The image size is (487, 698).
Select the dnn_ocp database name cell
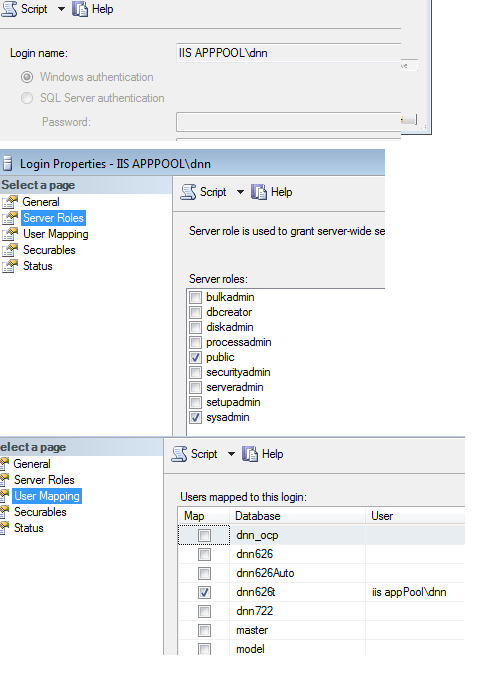[297, 535]
